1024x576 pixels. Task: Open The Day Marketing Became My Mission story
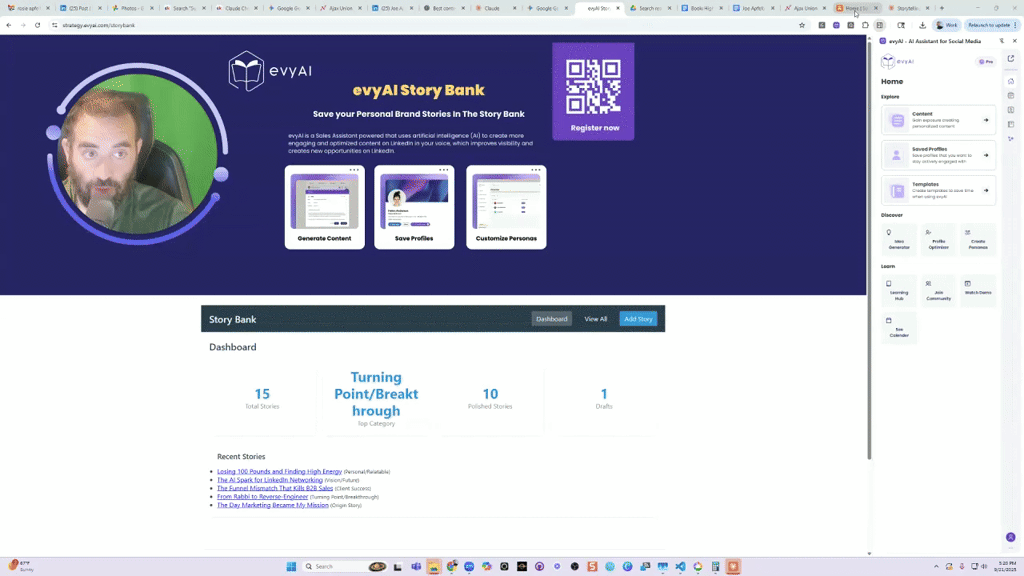[x=273, y=505]
